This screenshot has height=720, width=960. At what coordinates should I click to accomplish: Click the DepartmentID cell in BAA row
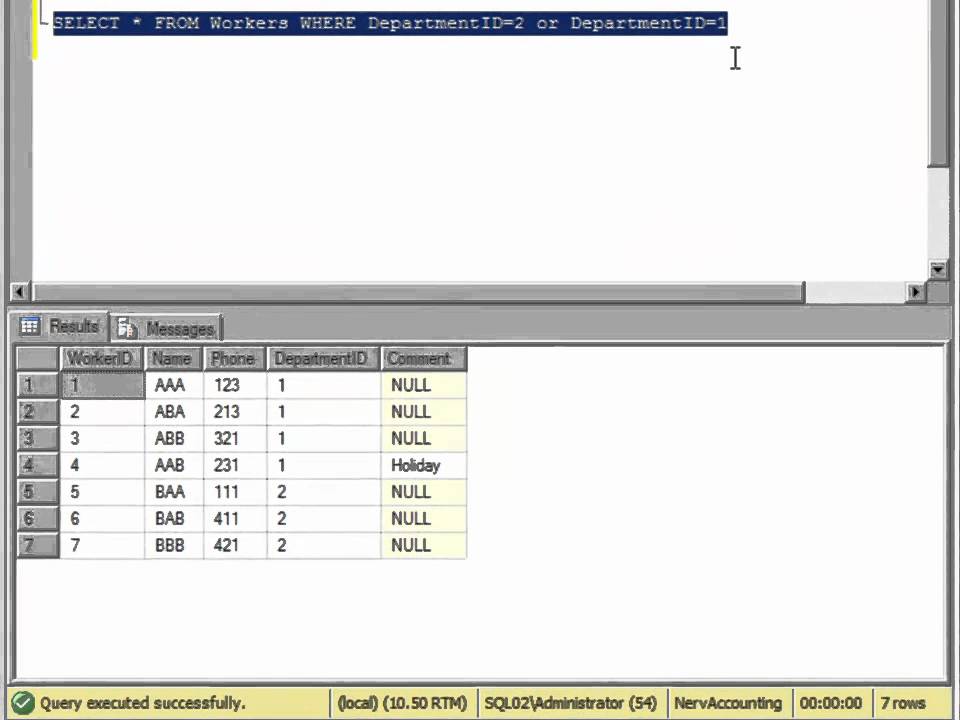tap(323, 492)
